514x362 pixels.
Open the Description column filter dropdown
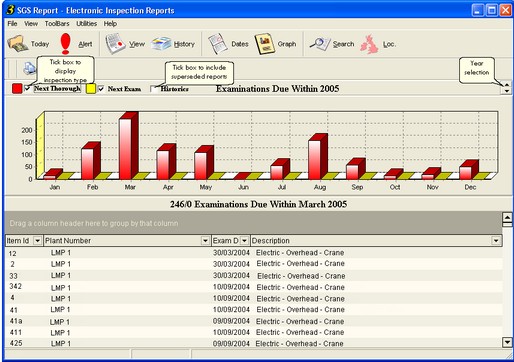tap(496, 241)
